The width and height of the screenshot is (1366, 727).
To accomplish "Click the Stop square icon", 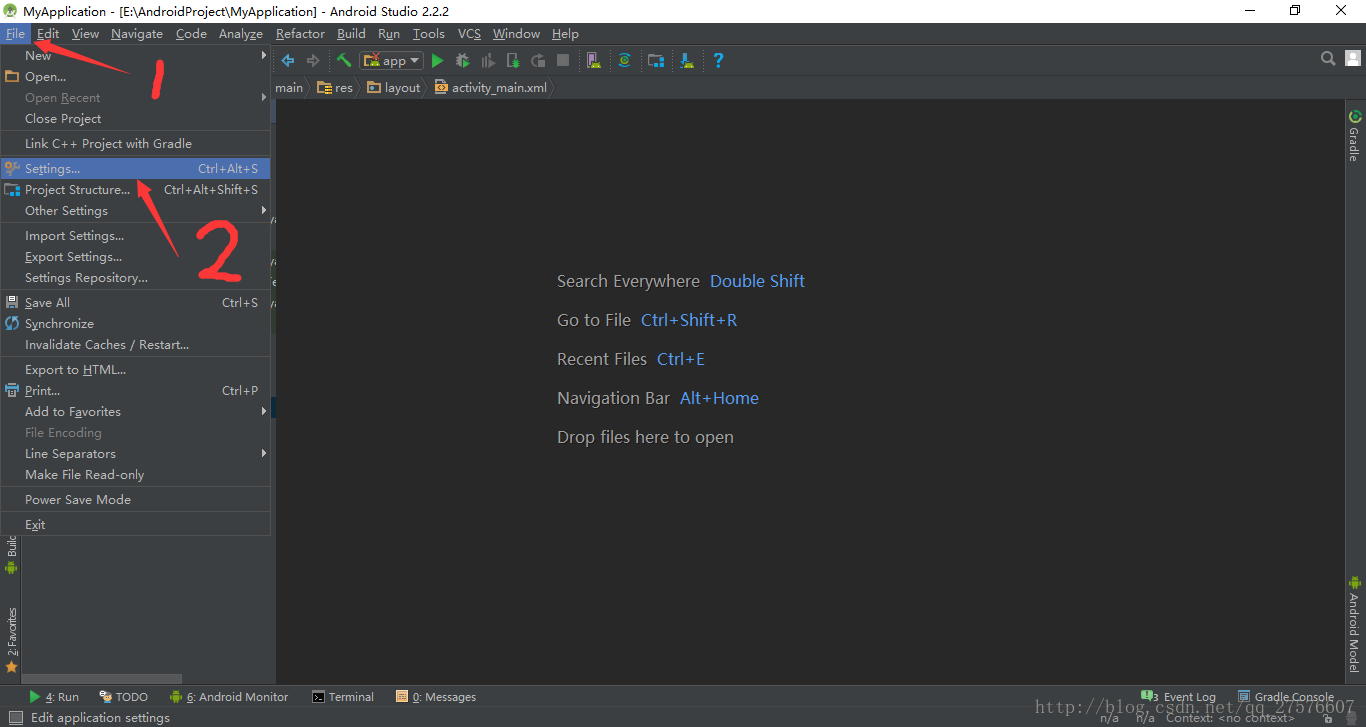I will 563,61.
